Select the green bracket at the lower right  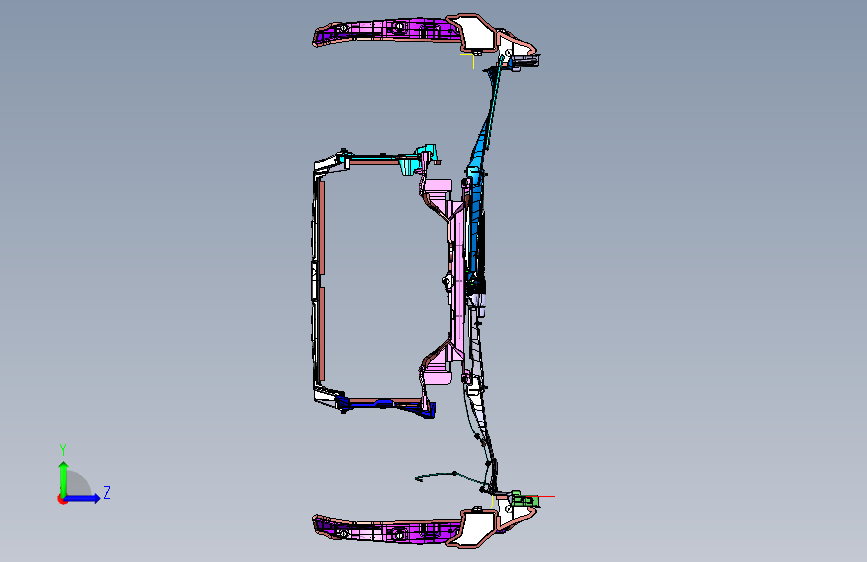click(524, 499)
